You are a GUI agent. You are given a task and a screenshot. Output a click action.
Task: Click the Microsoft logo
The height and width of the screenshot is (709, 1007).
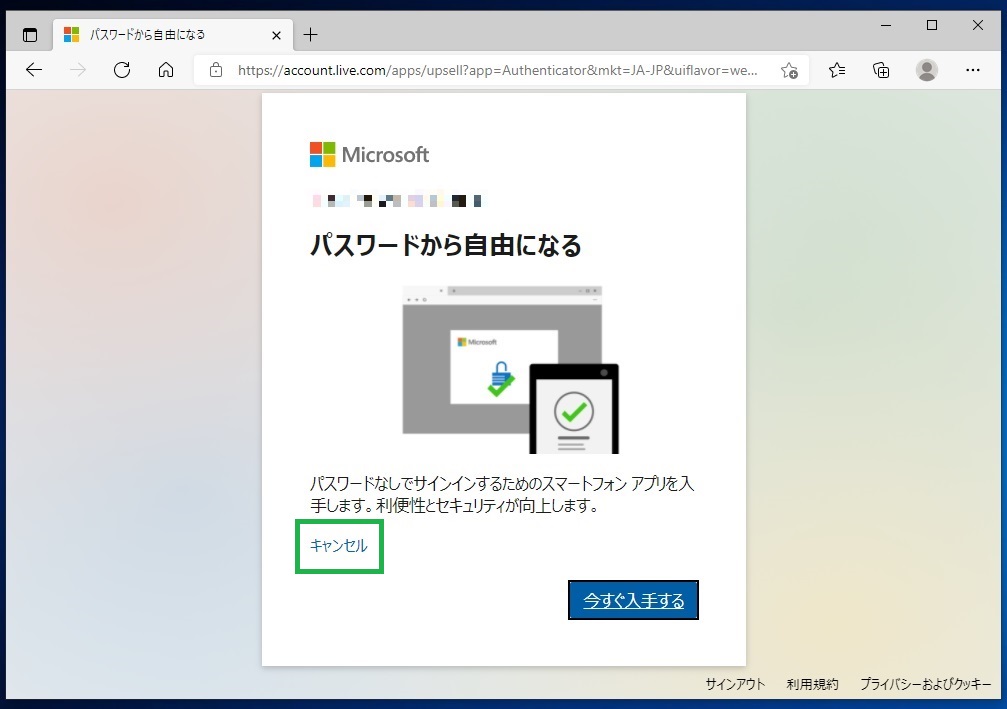tap(369, 155)
